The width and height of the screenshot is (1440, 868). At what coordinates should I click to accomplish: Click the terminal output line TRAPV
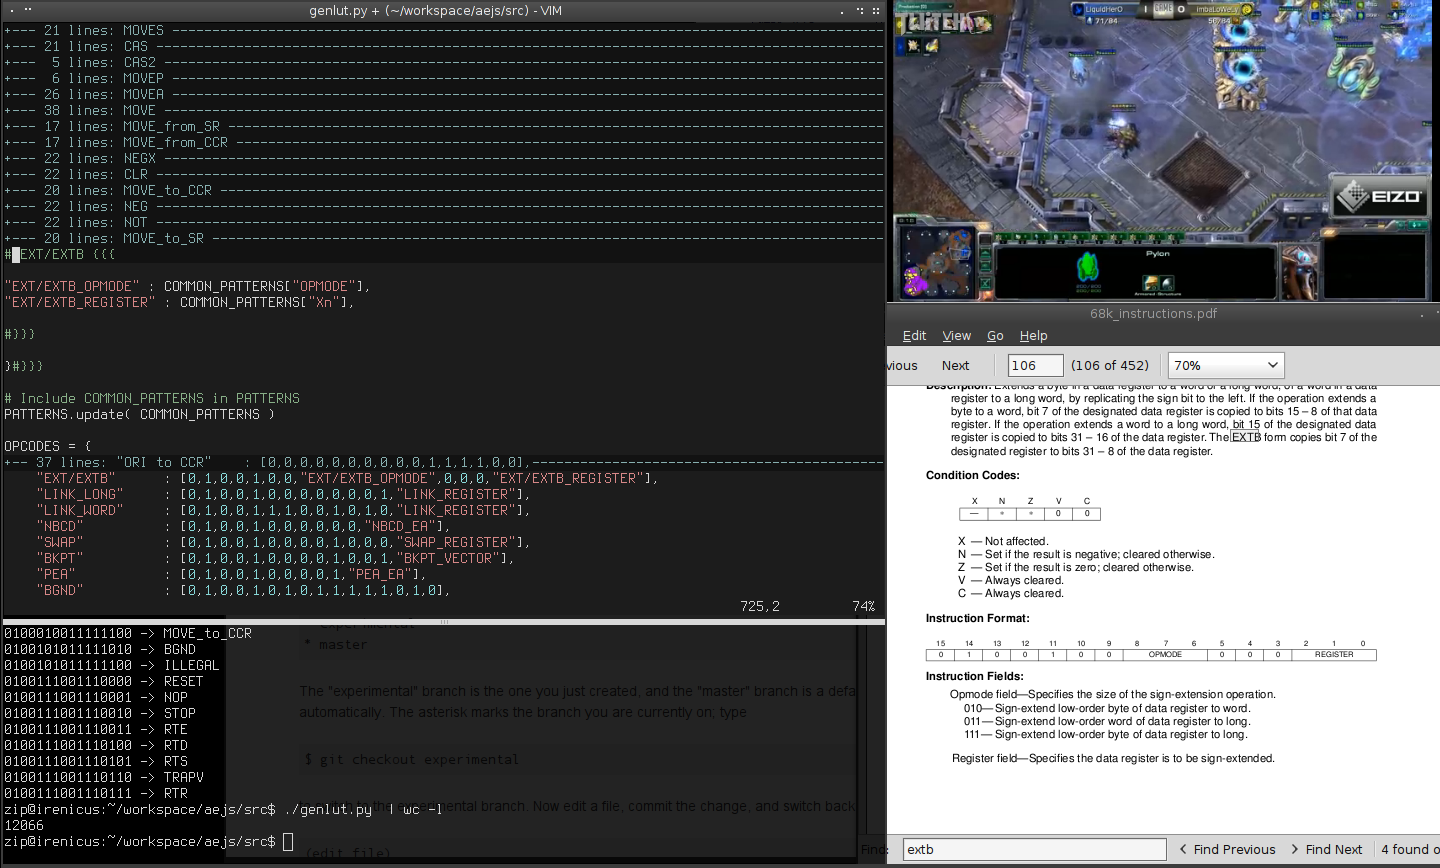pyautogui.click(x=103, y=777)
